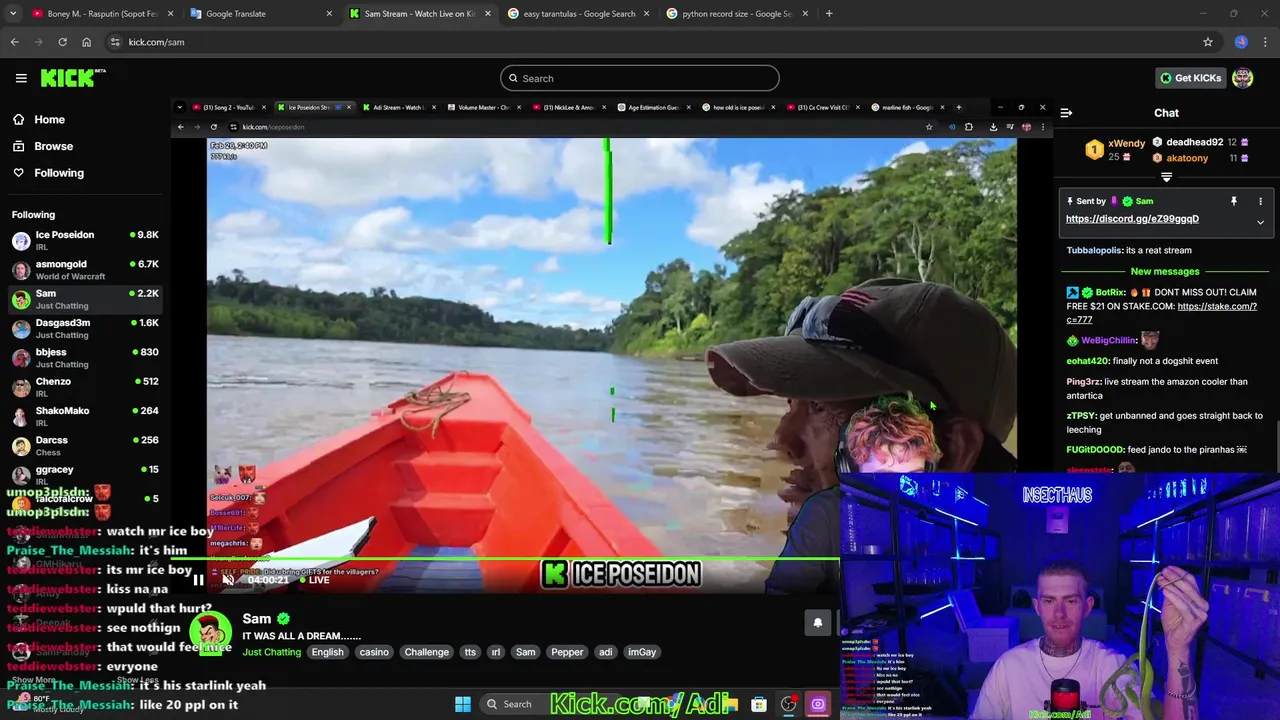Open Sam's channel avatar below the player
1280x720 pixels.
[x=209, y=634]
